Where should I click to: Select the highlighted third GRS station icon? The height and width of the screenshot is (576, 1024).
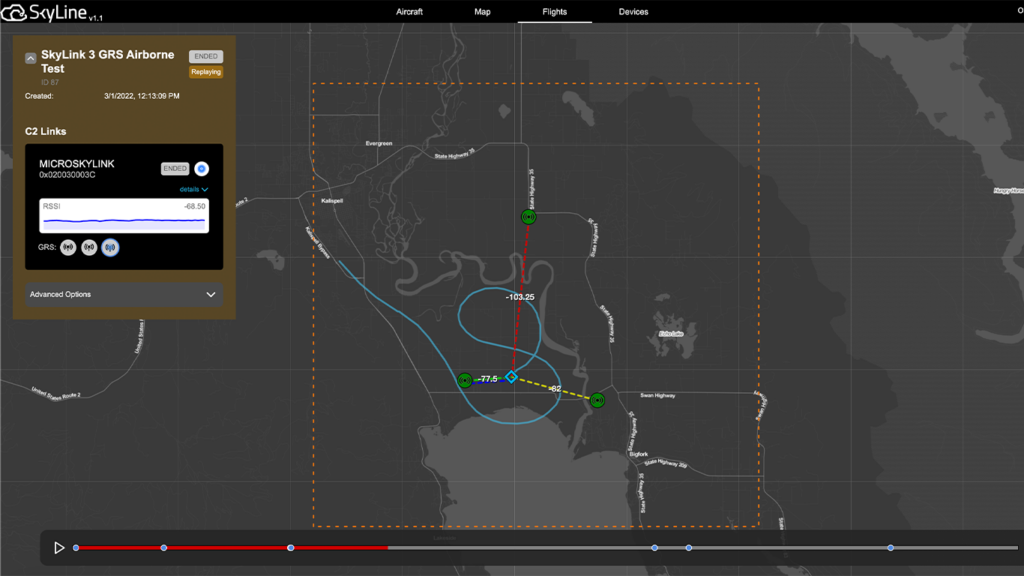click(110, 248)
